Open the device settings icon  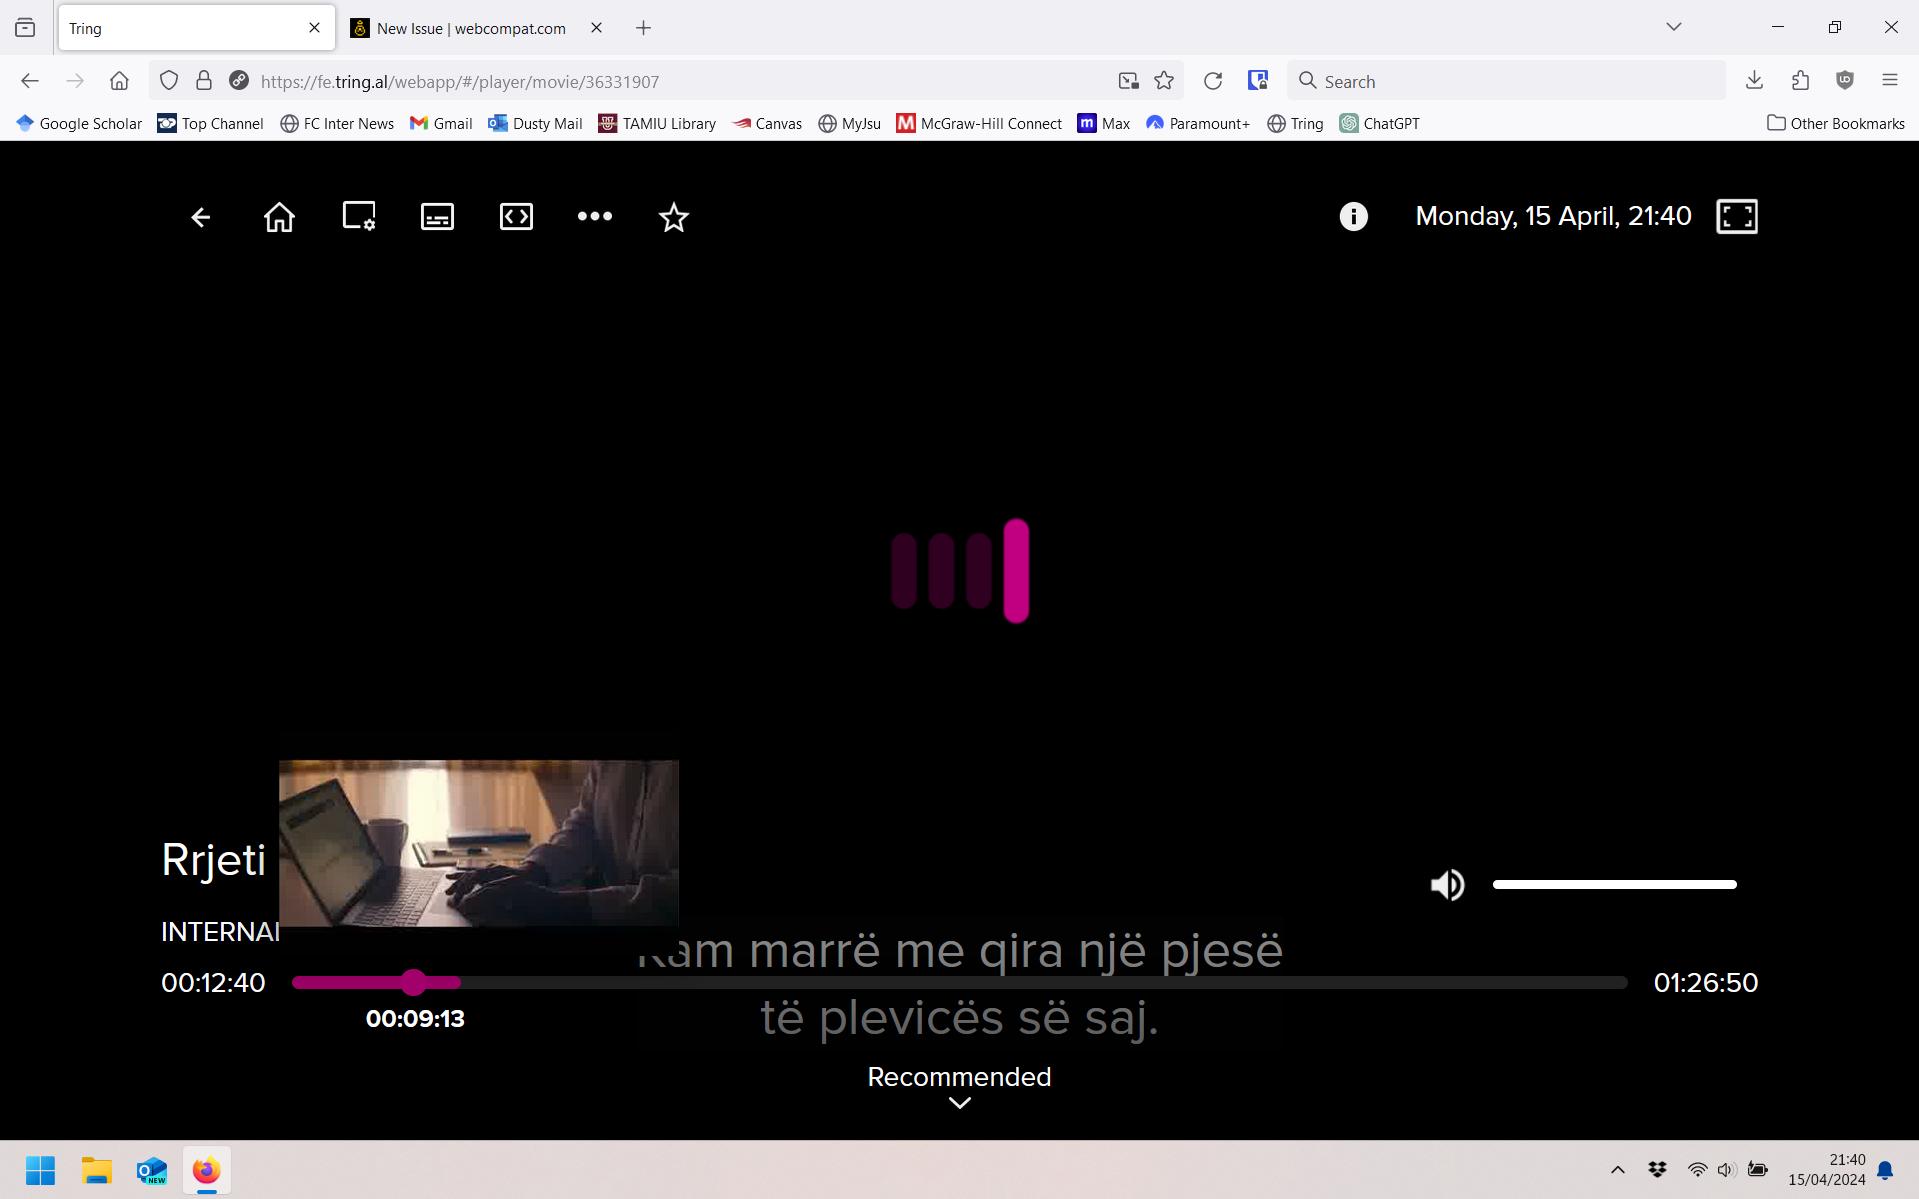point(358,216)
